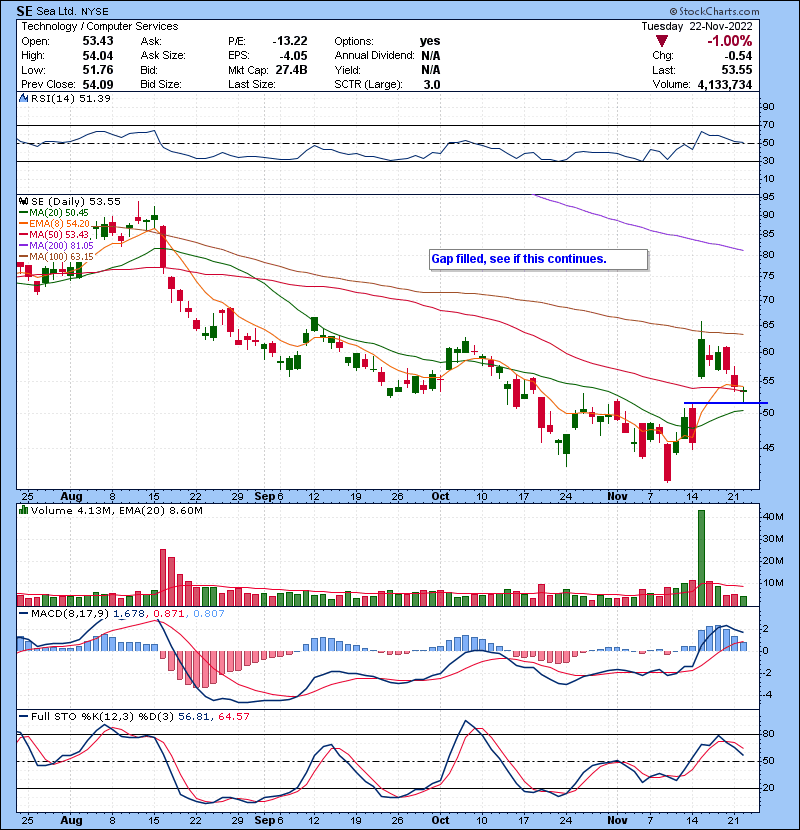Click the RSI indicator icon beside RSI(14)
The width and height of the screenshot is (800, 830).
(x=23, y=98)
